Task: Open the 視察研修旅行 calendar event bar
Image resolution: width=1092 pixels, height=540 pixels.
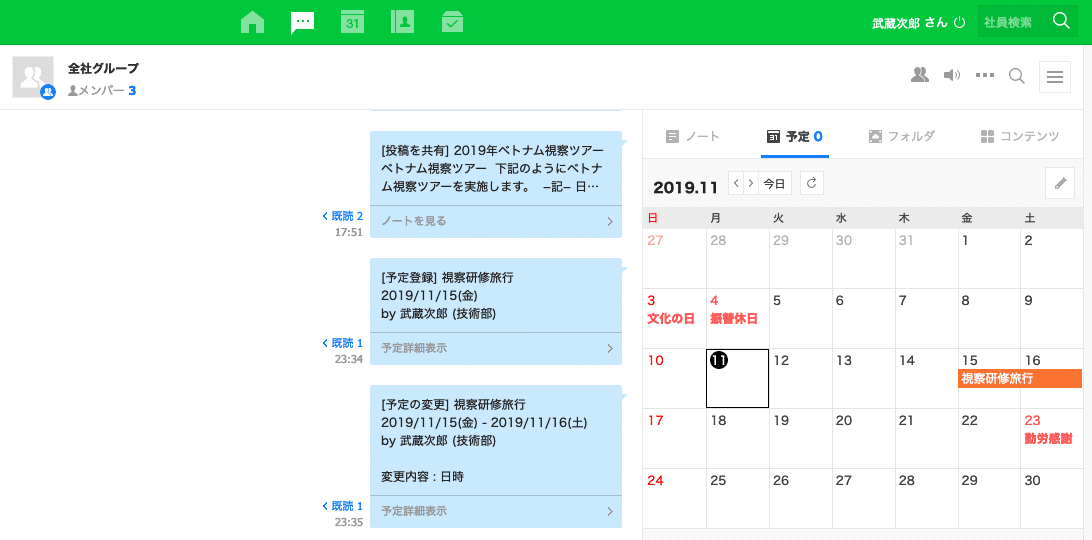Action: pyautogui.click(x=1020, y=379)
